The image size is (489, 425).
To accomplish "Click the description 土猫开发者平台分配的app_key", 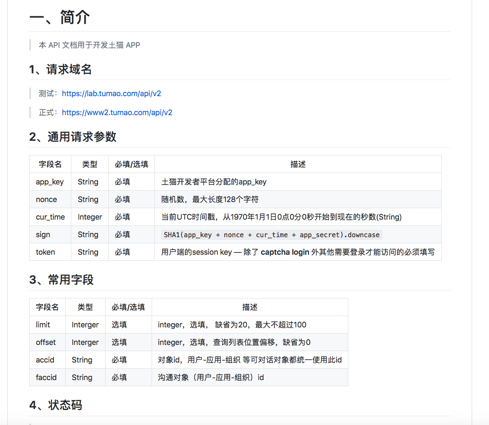I will pyautogui.click(x=214, y=182).
